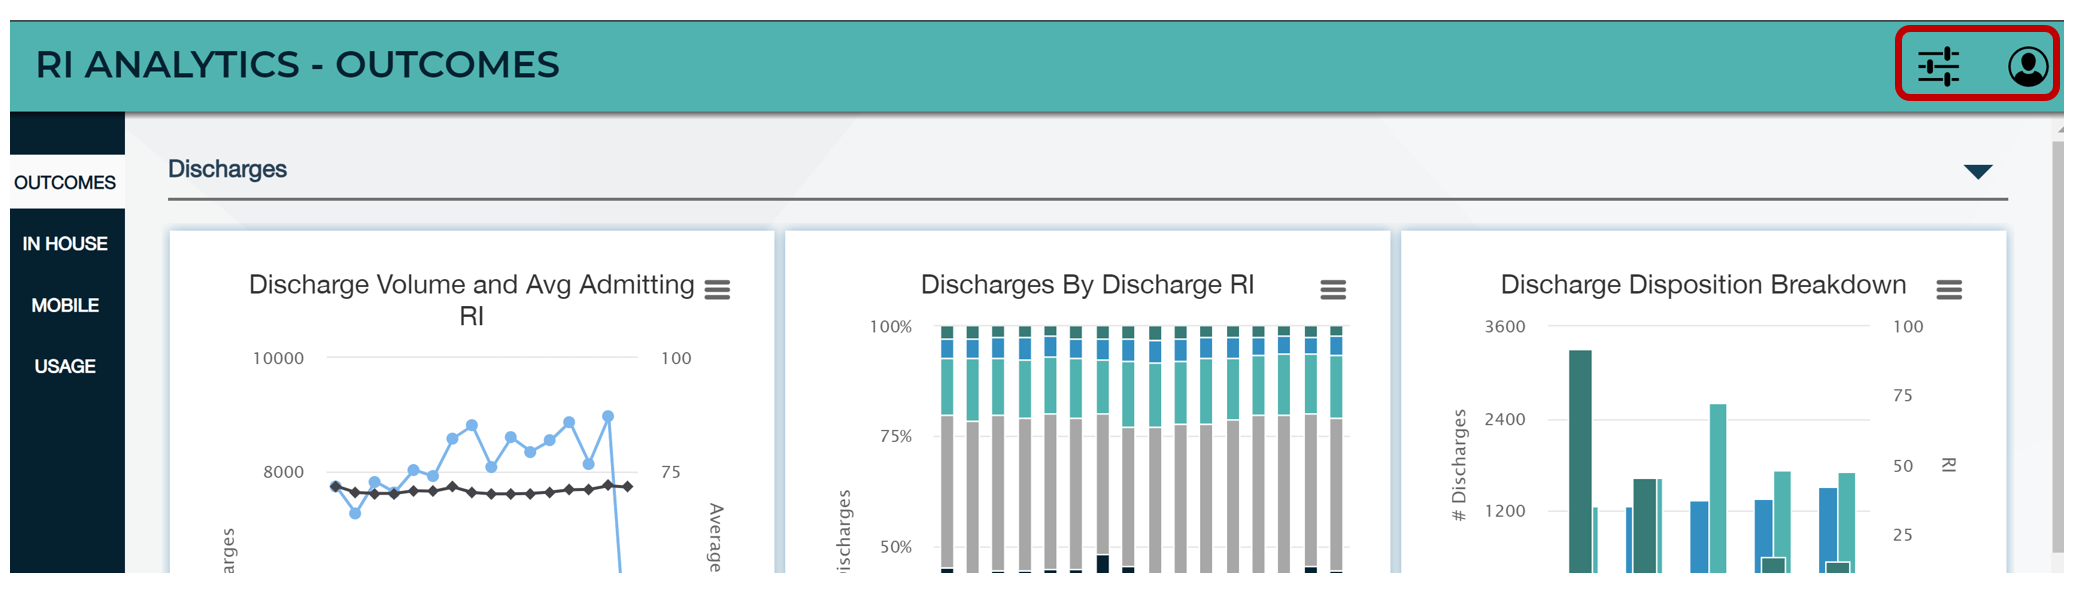Select the MOBILE sidebar tab
Image resolution: width=2074 pixels, height=609 pixels.
click(x=65, y=305)
